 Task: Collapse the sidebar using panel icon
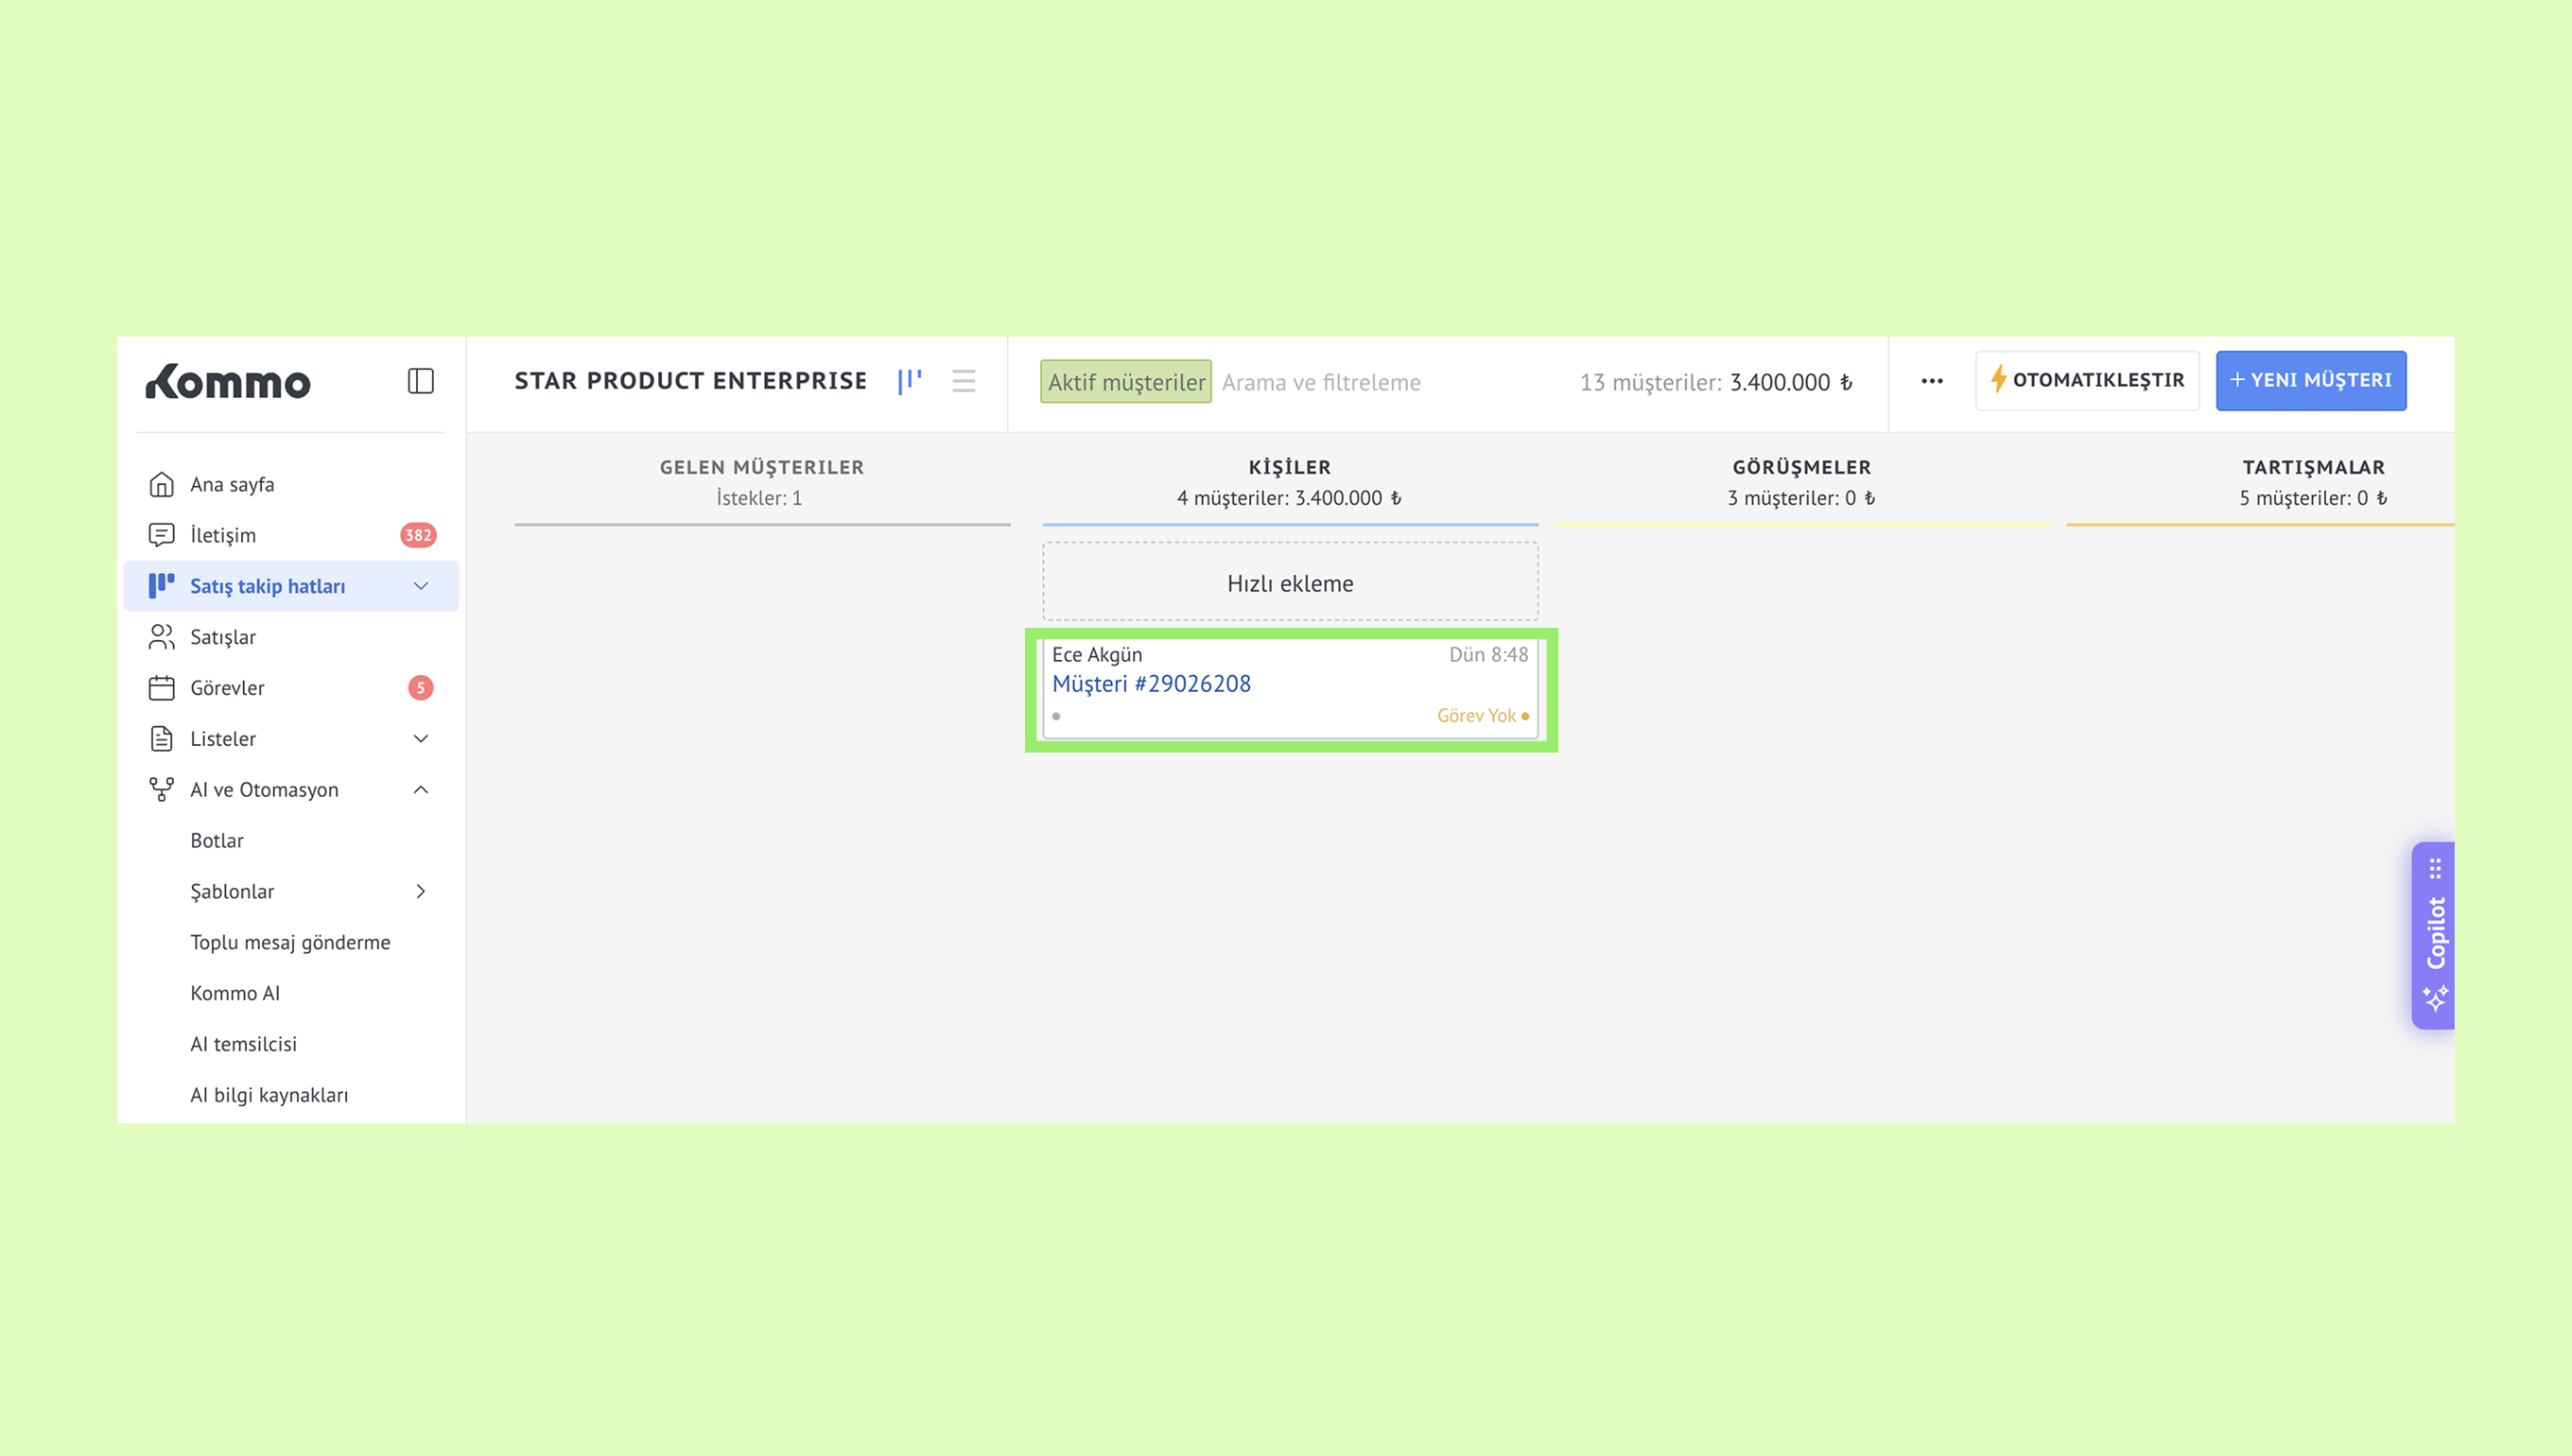tap(420, 381)
